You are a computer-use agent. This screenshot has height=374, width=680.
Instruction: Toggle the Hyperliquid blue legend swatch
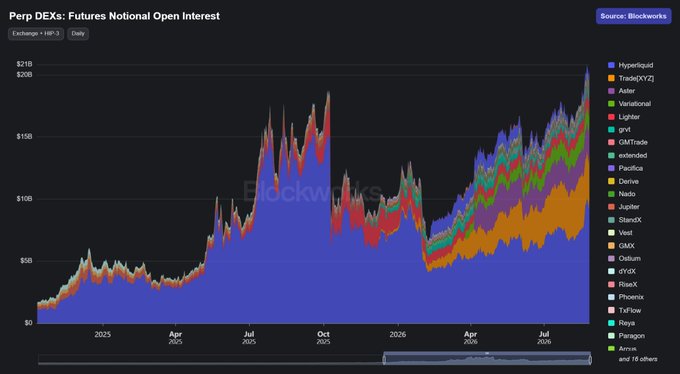611,65
